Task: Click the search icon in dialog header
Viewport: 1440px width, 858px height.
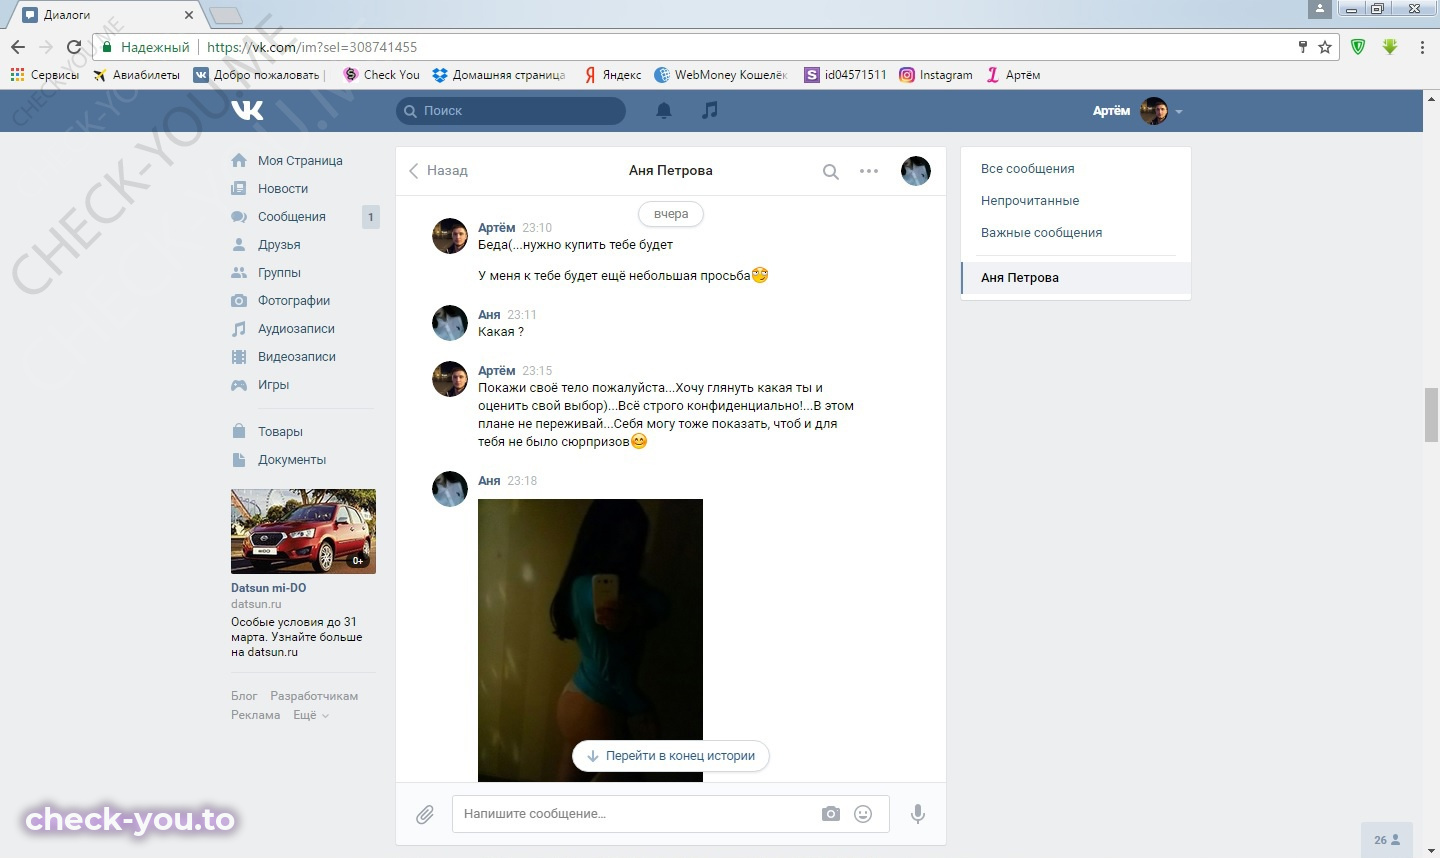Action: [830, 171]
